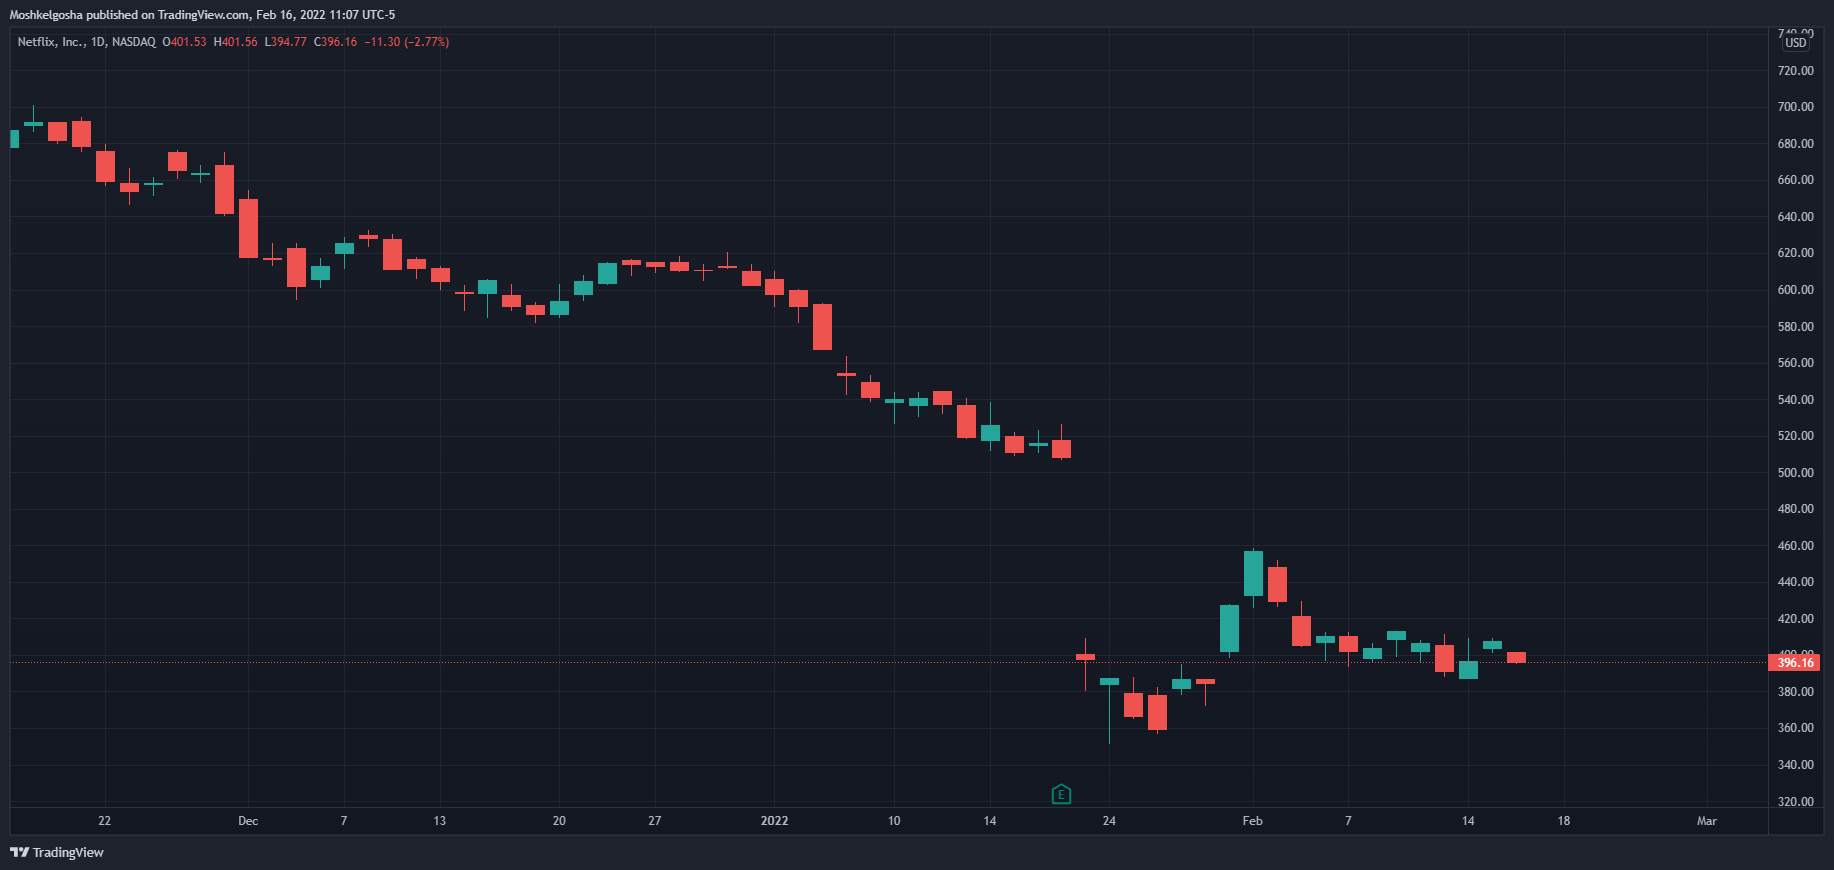Click the 320.00 price axis label
Screen dimensions: 1834x870
(1795, 802)
